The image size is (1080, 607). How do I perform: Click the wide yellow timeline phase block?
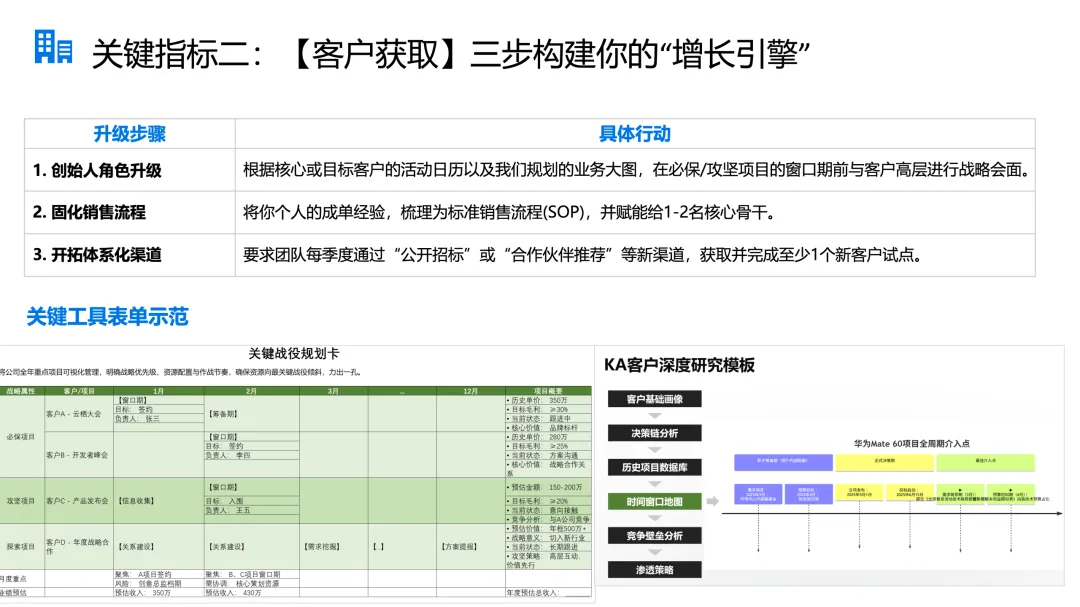(x=884, y=462)
